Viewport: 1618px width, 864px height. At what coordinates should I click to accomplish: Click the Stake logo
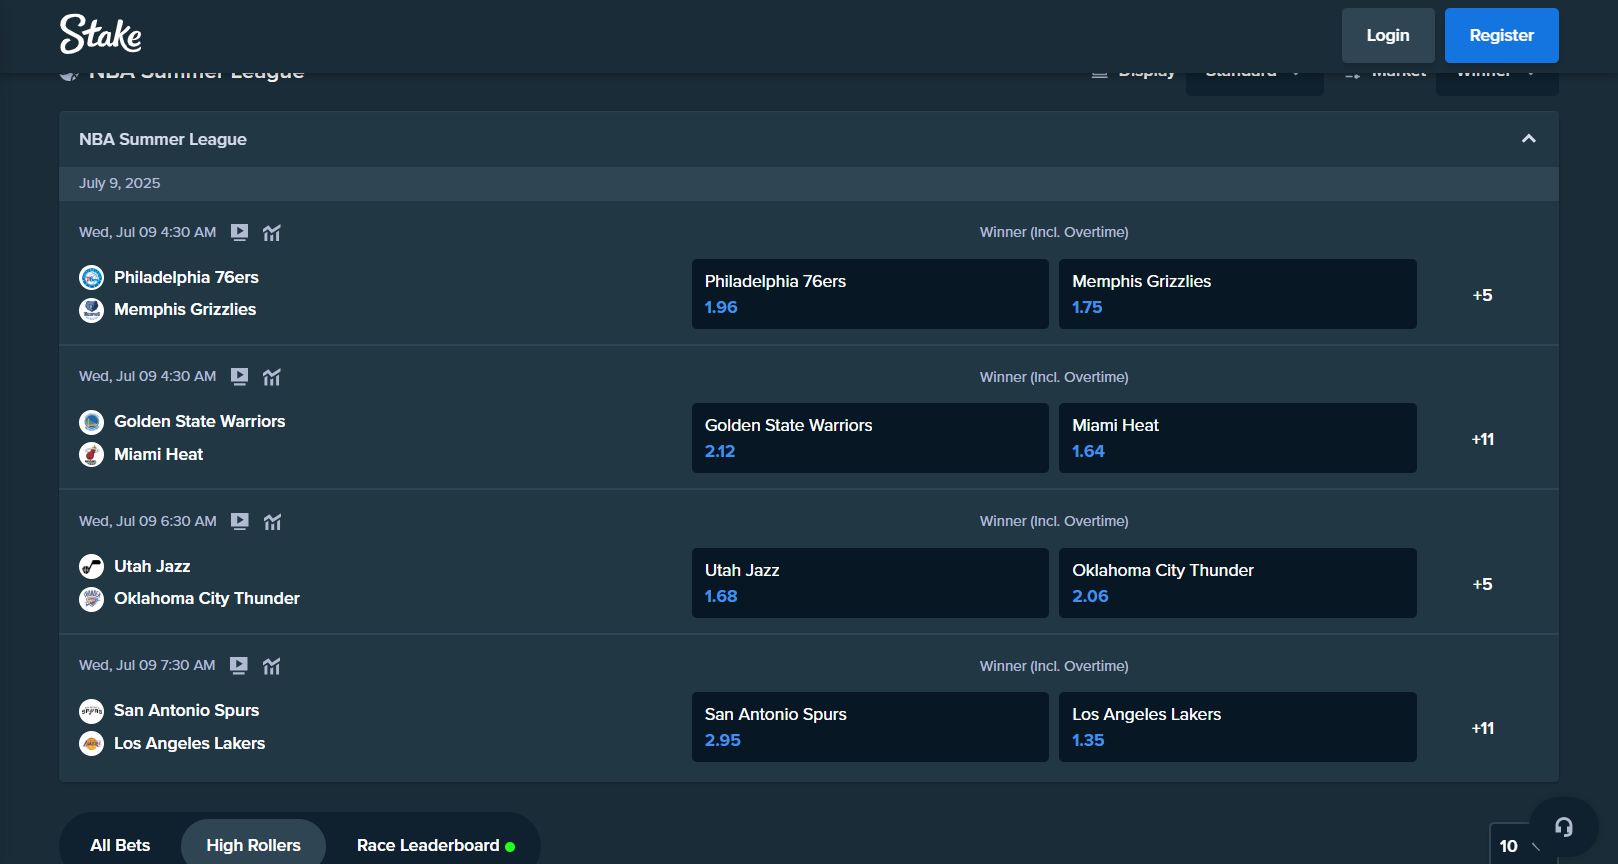[x=100, y=34]
